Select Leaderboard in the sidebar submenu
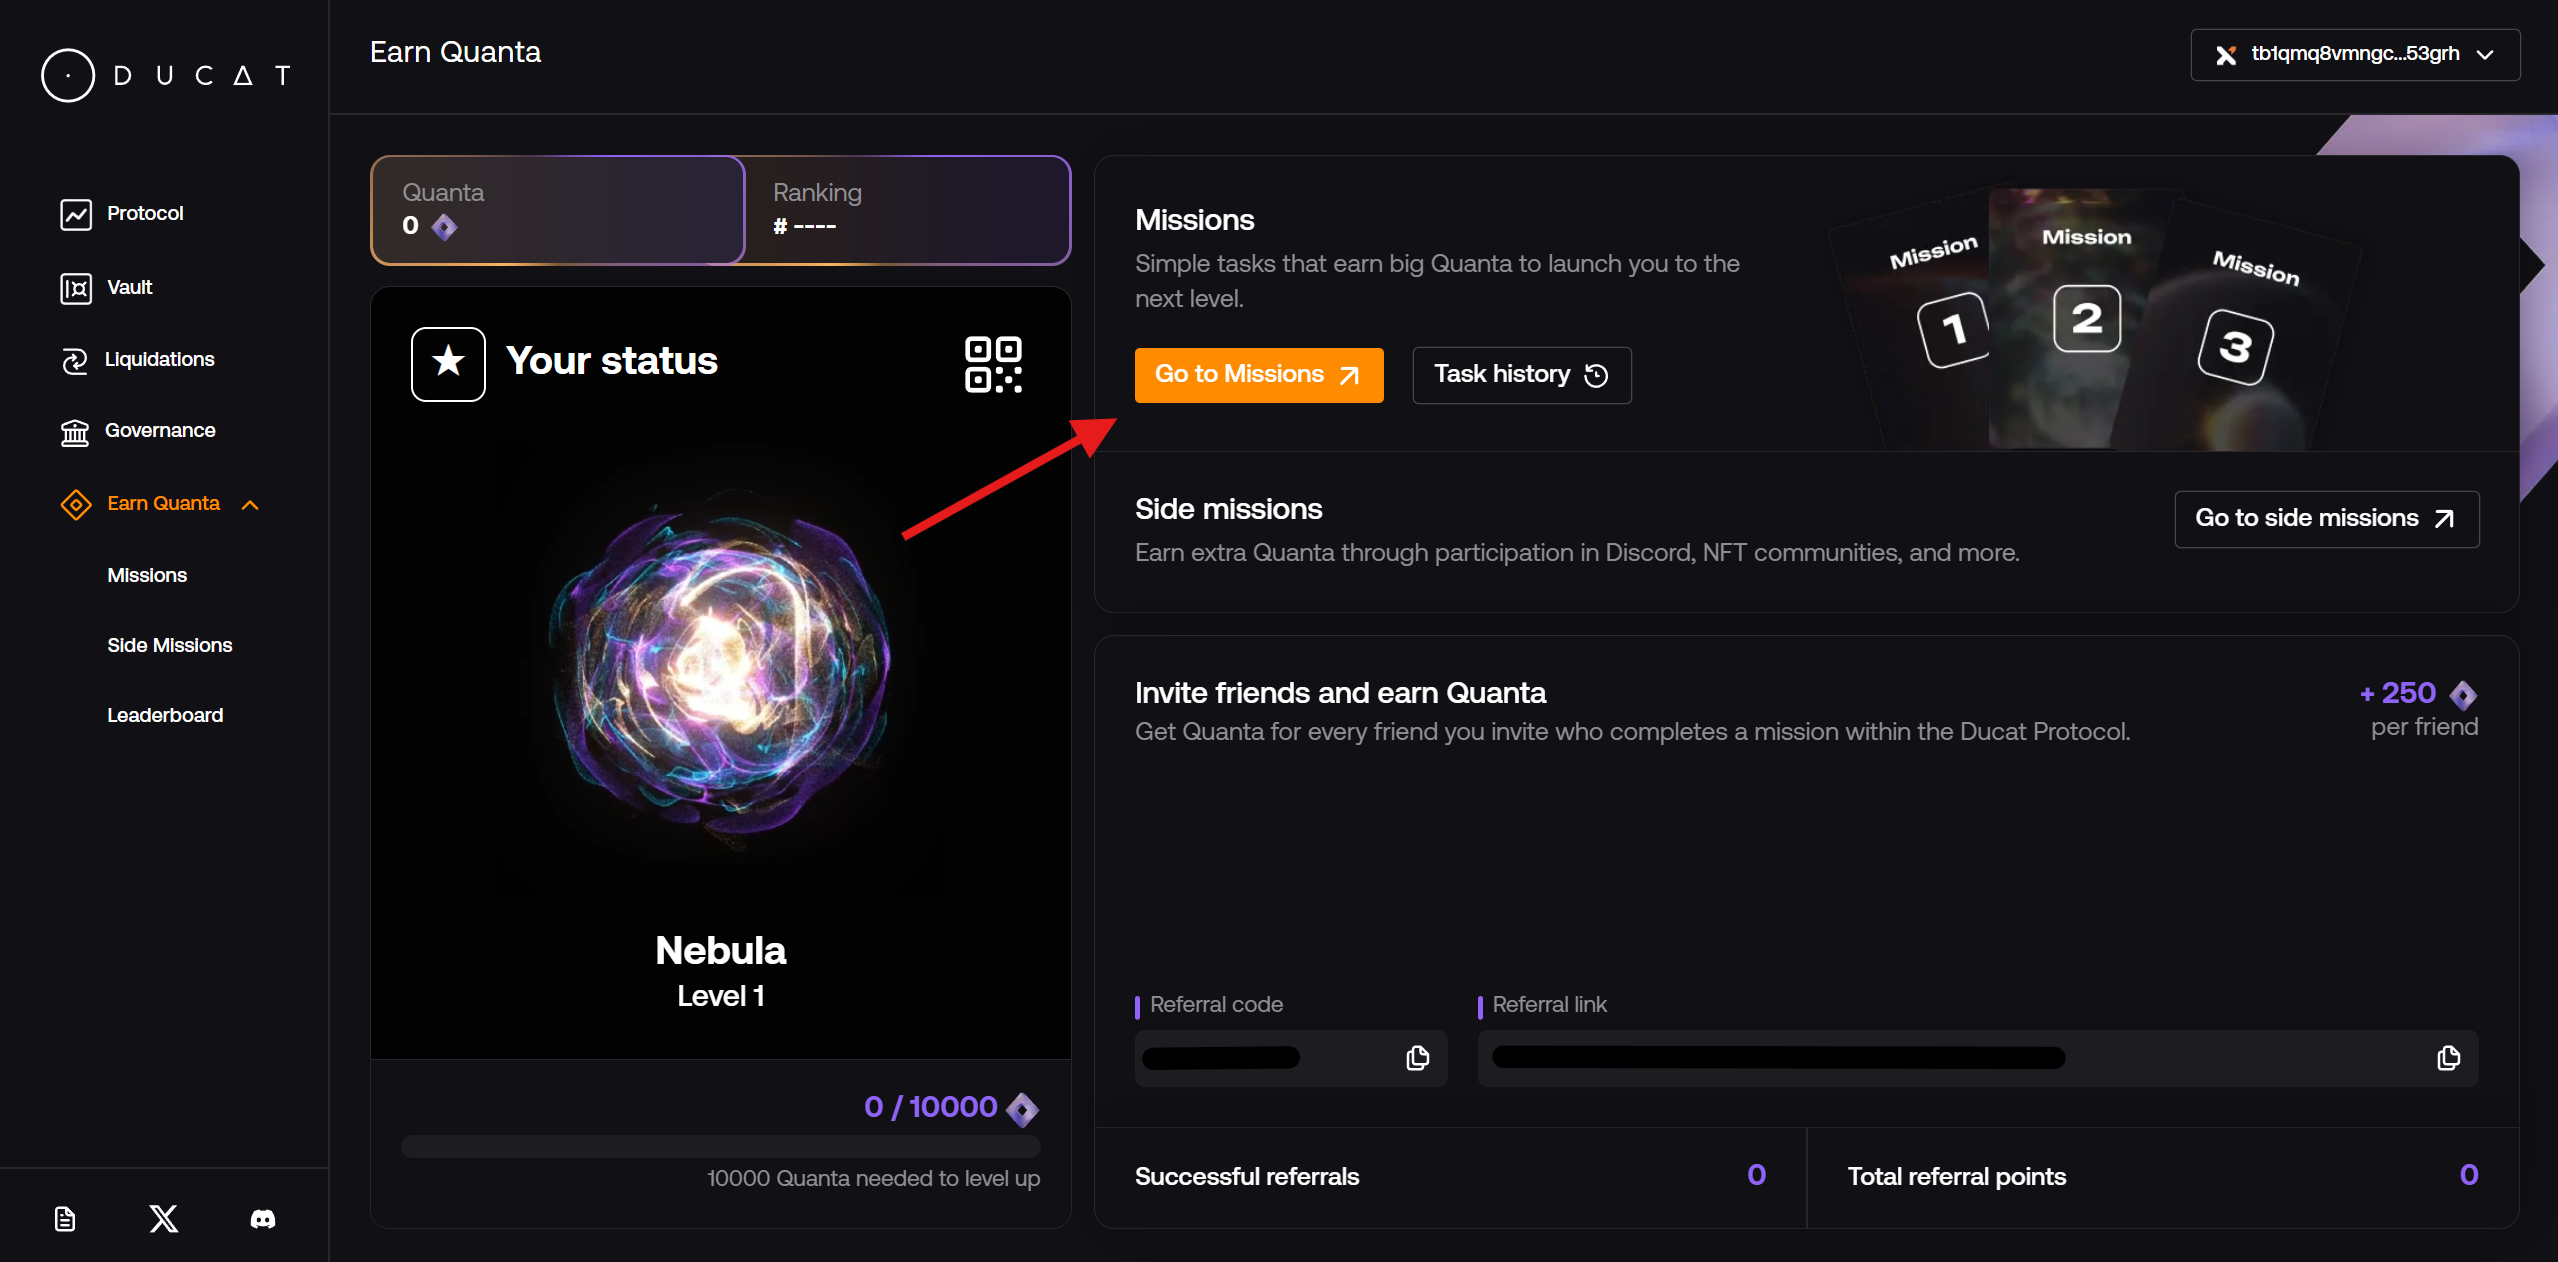The height and width of the screenshot is (1262, 2558). coord(165,715)
